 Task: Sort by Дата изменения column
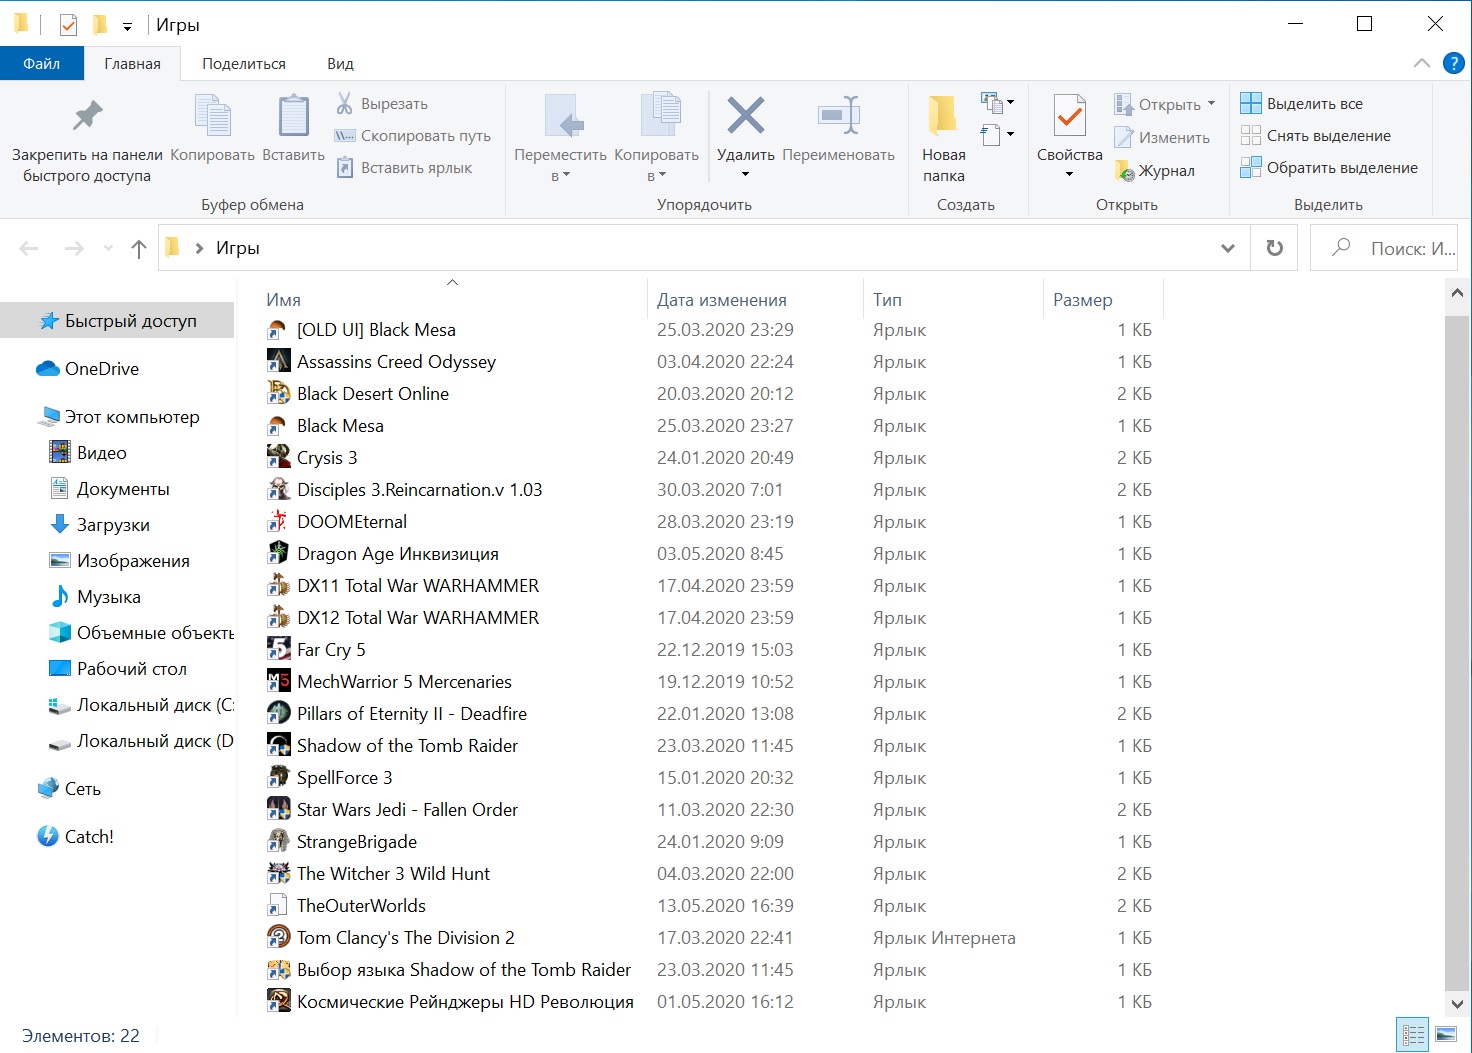(x=721, y=300)
